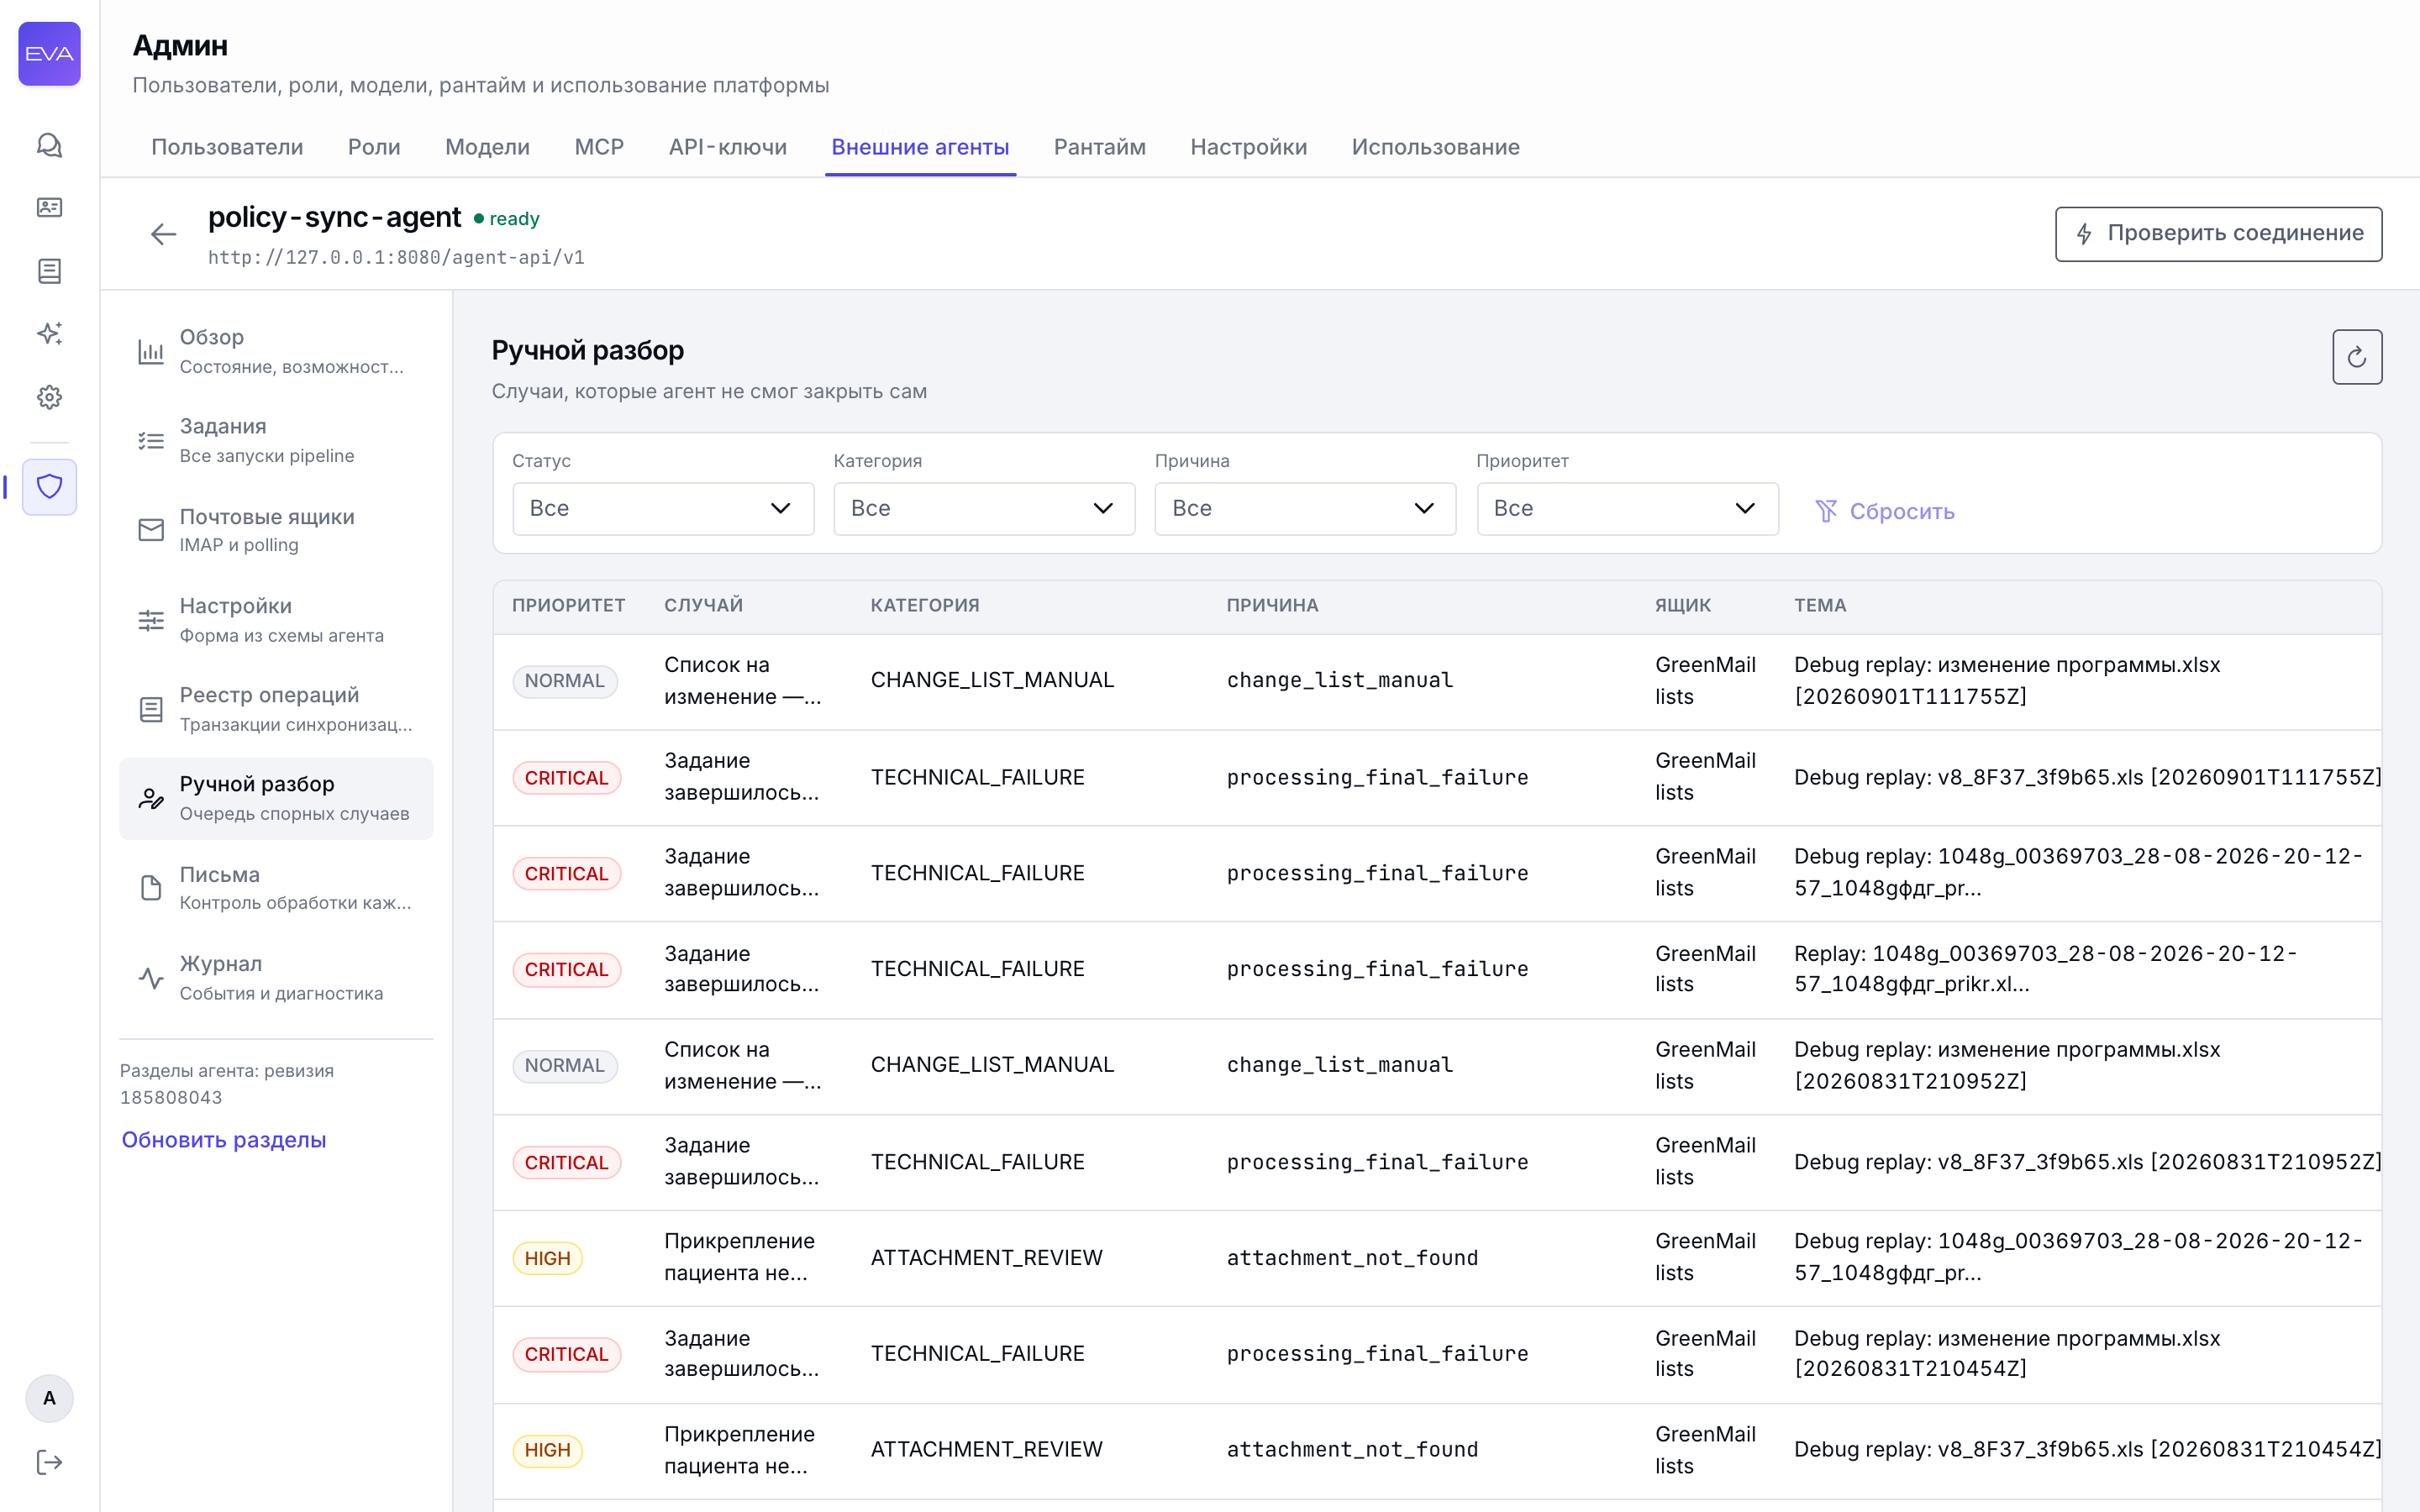Open row 'Replay: 1048g_00369703' case
Viewport: 2420px width, 1512px height.
(1437, 969)
